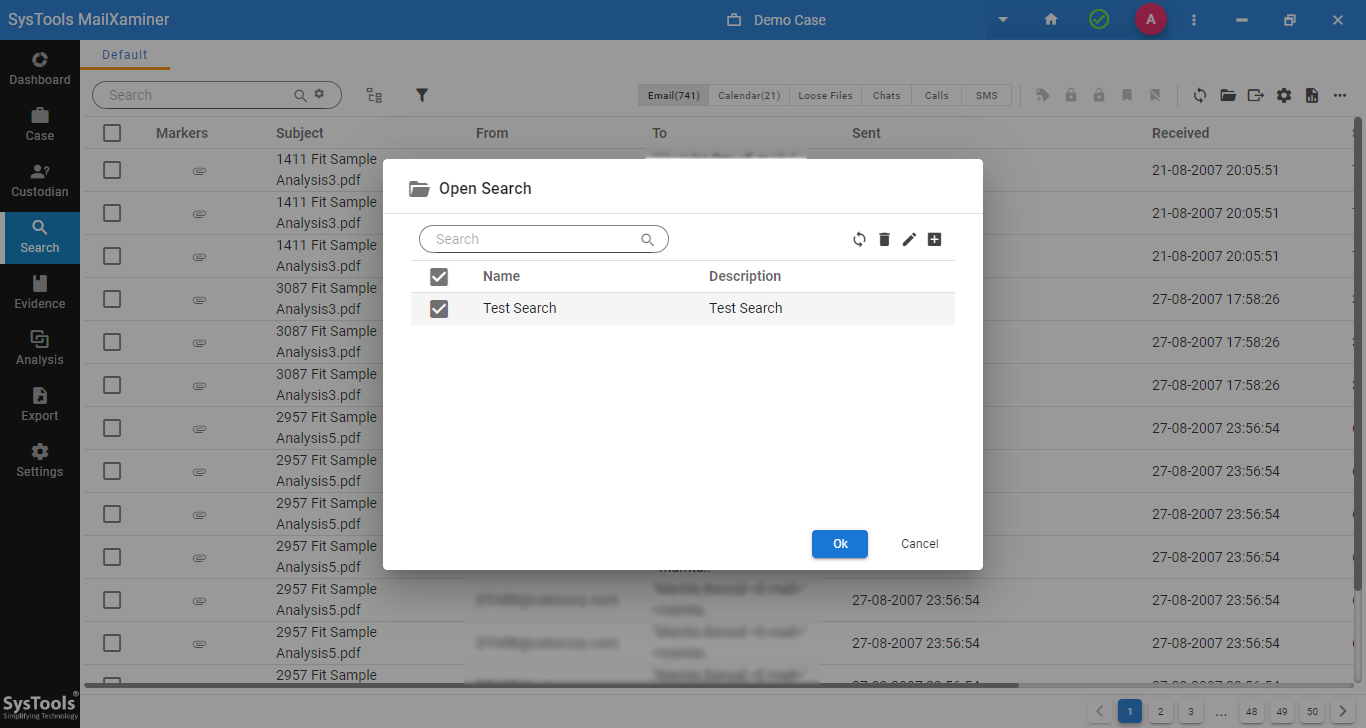This screenshot has width=1366, height=728.
Task: Open Analysis section in sidebar
Action: (x=40, y=349)
